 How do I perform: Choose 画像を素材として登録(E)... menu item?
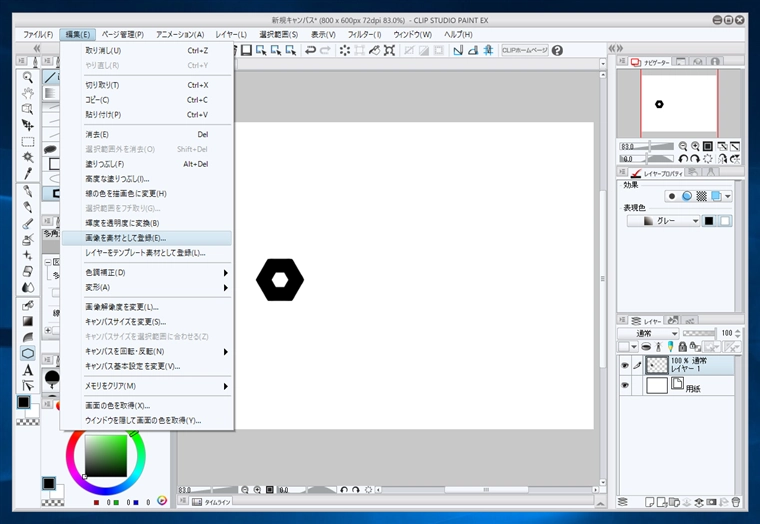coord(147,238)
